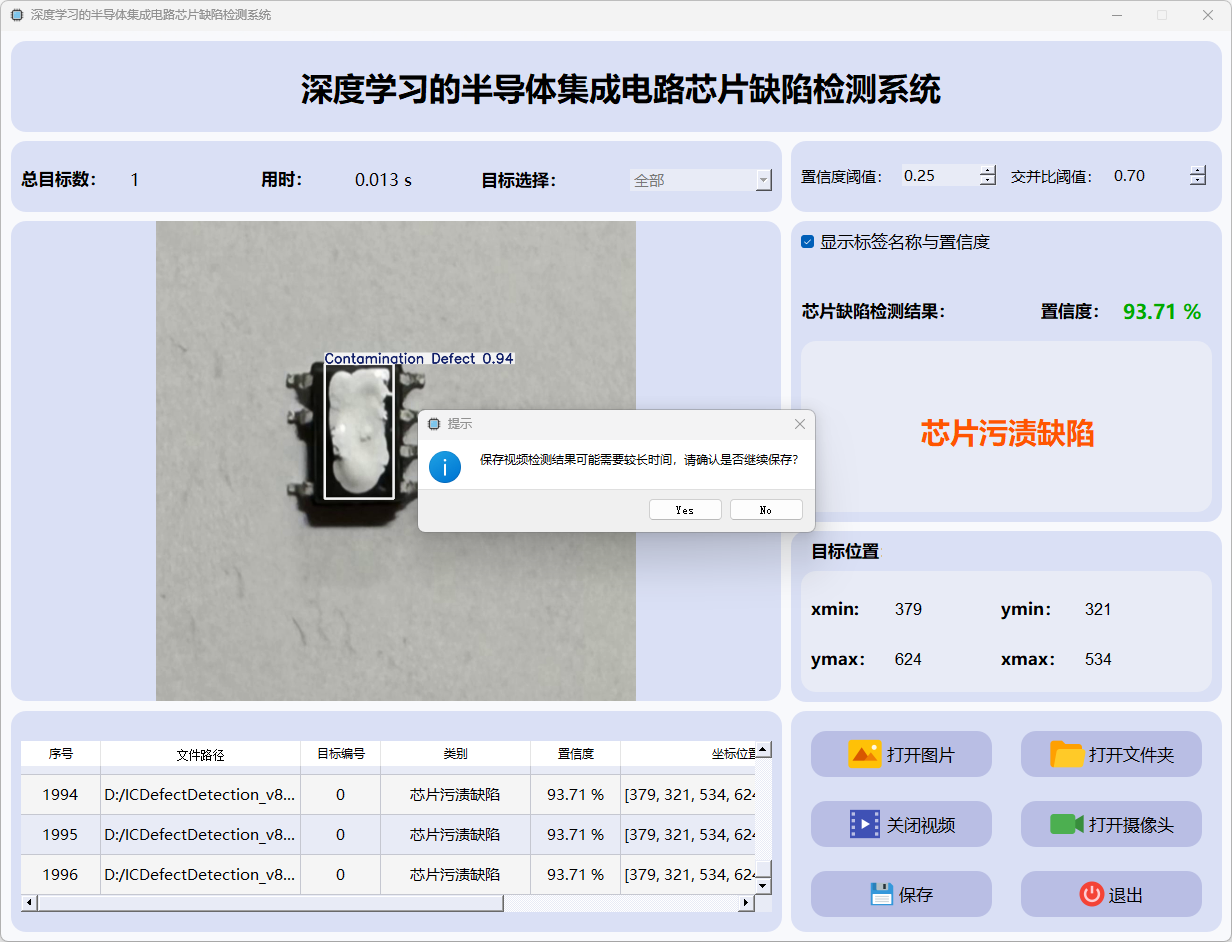
Task: Click the picture icon on Open Image button
Action: pyautogui.click(x=864, y=754)
